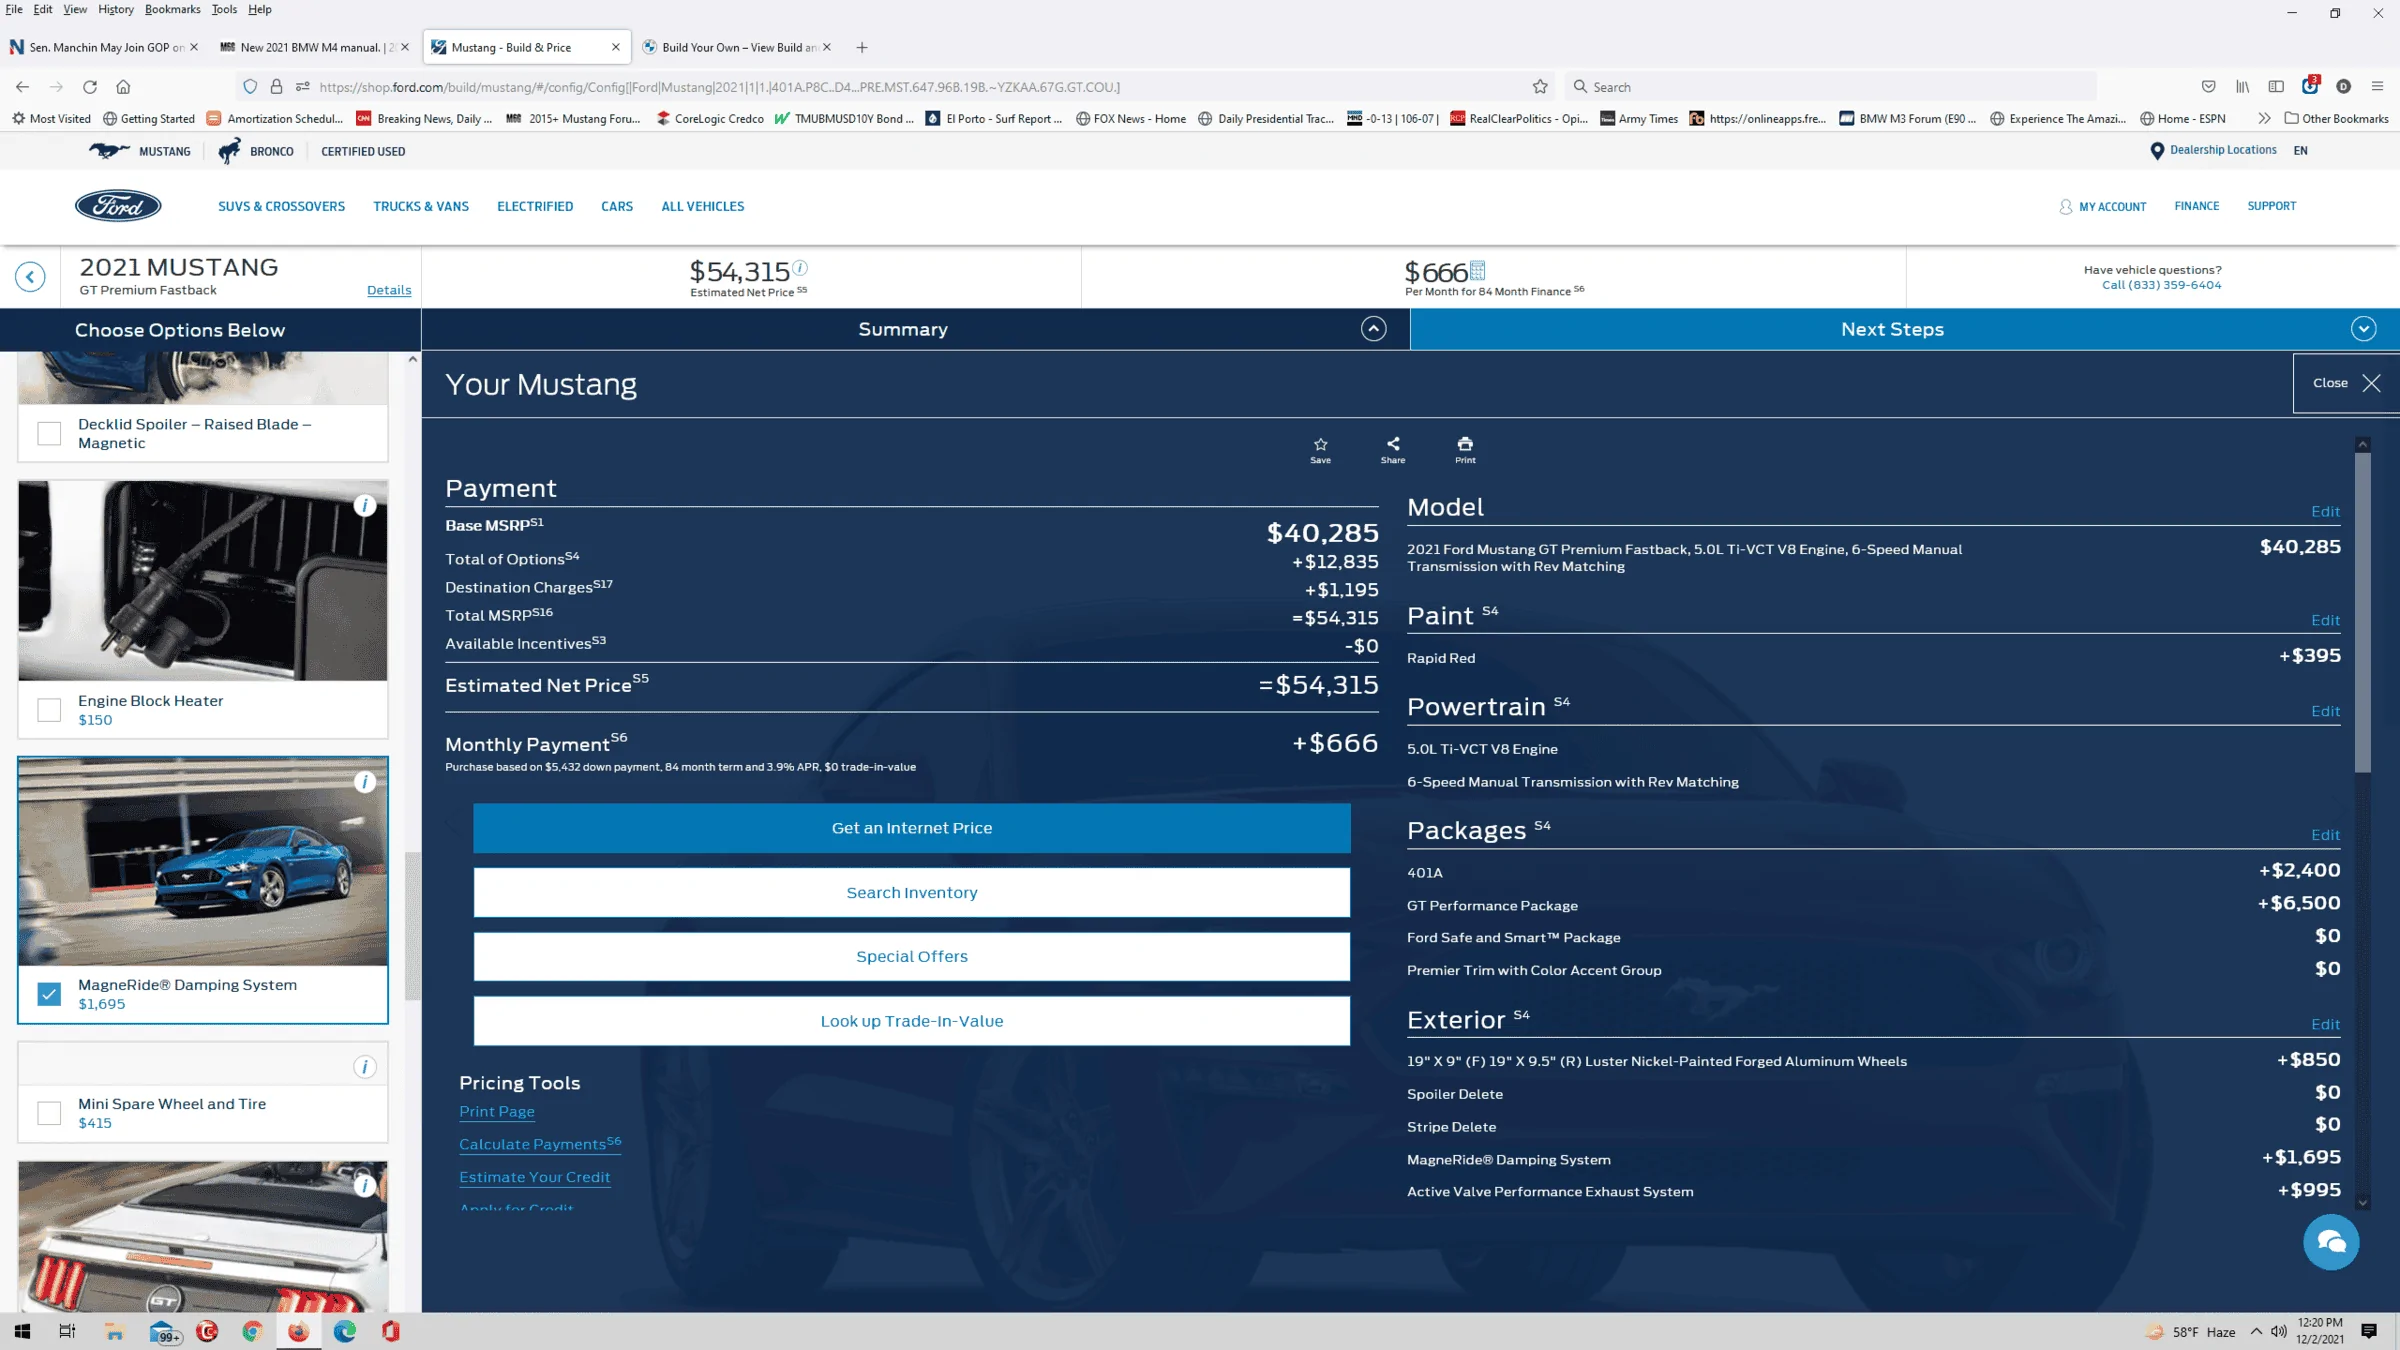Show hidden system tray icons

pyautogui.click(x=2256, y=1331)
